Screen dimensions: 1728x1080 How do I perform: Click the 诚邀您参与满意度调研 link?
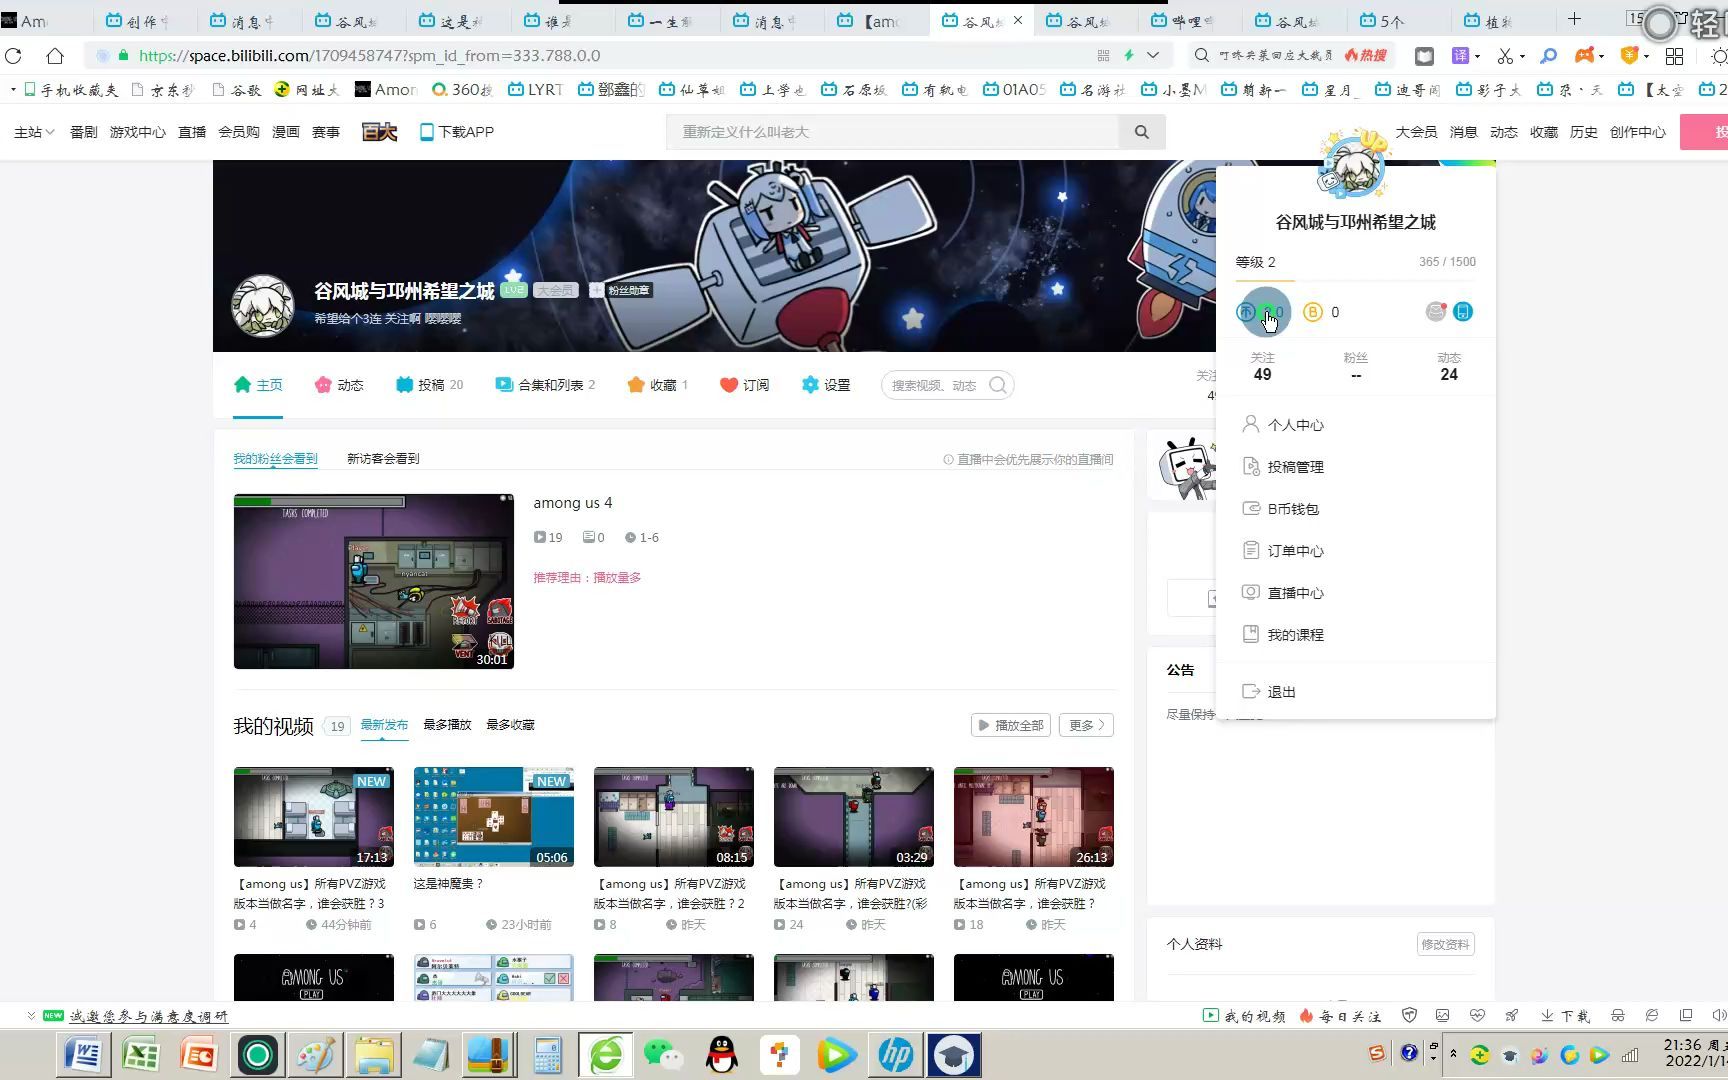148,1016
